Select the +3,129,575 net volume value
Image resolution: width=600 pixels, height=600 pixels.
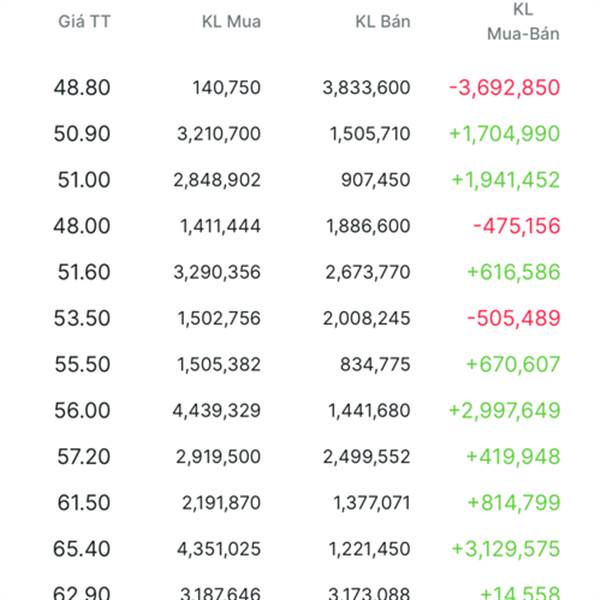504,548
